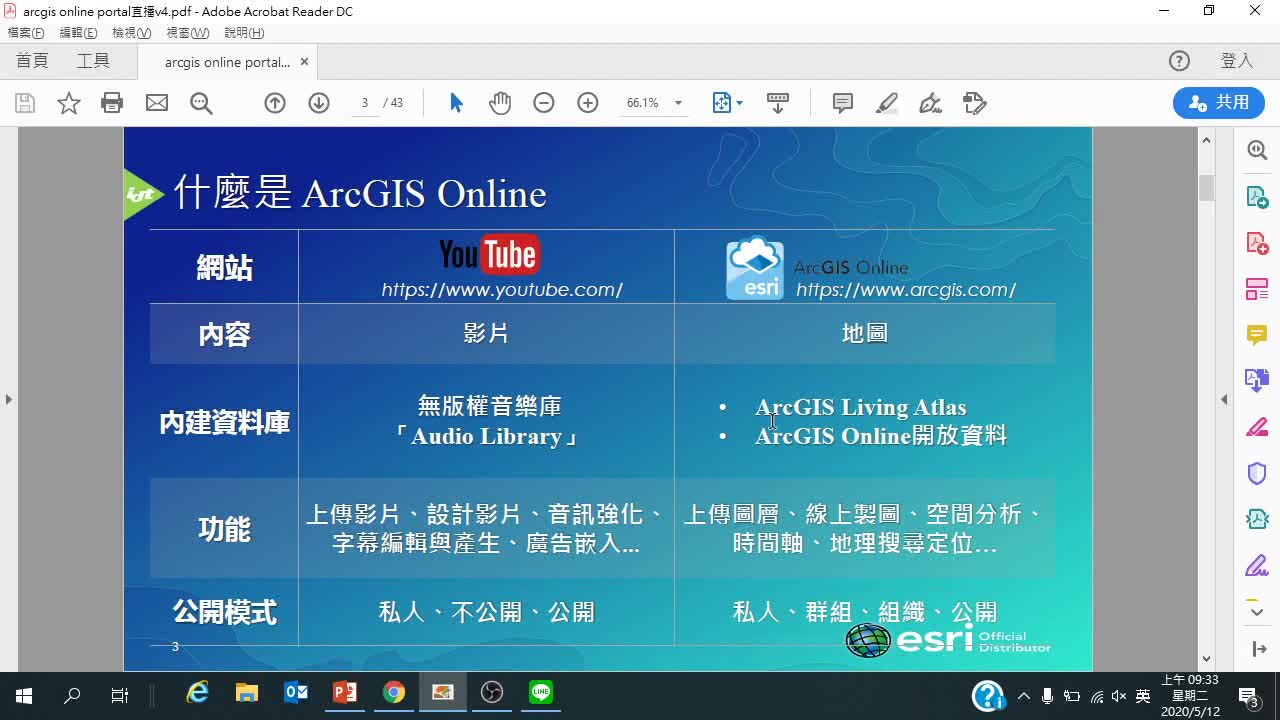Open the Windows Start menu

(24, 695)
